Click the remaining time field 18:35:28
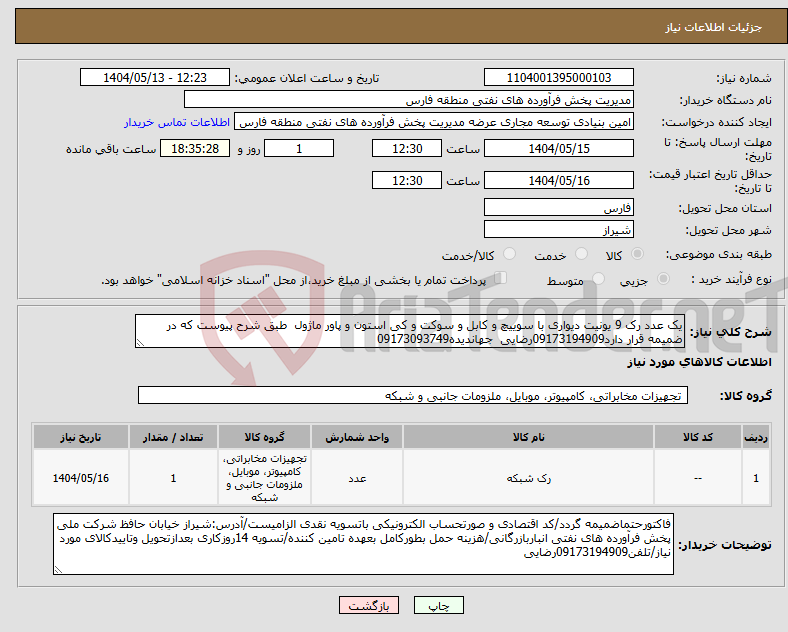 195,149
